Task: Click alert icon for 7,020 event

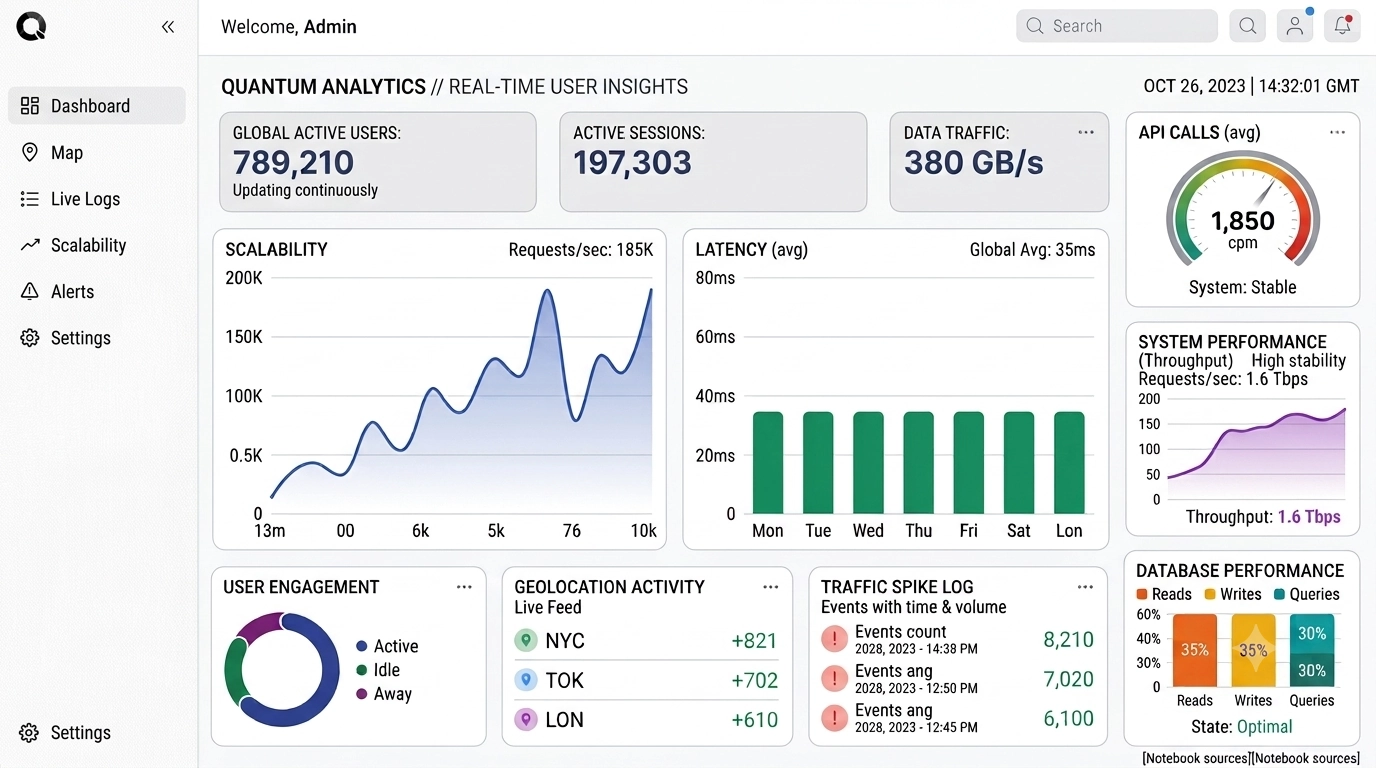Action: click(x=834, y=679)
